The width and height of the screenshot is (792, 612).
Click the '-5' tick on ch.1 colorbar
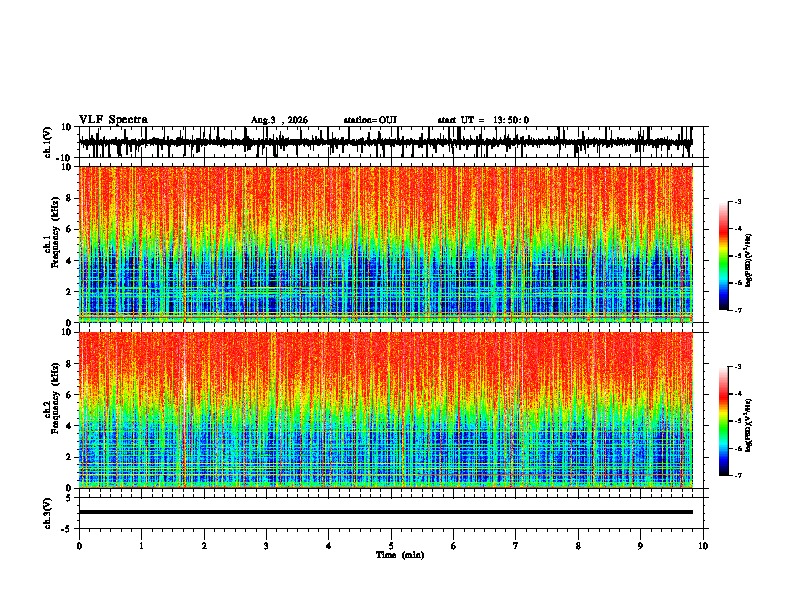pos(737,256)
